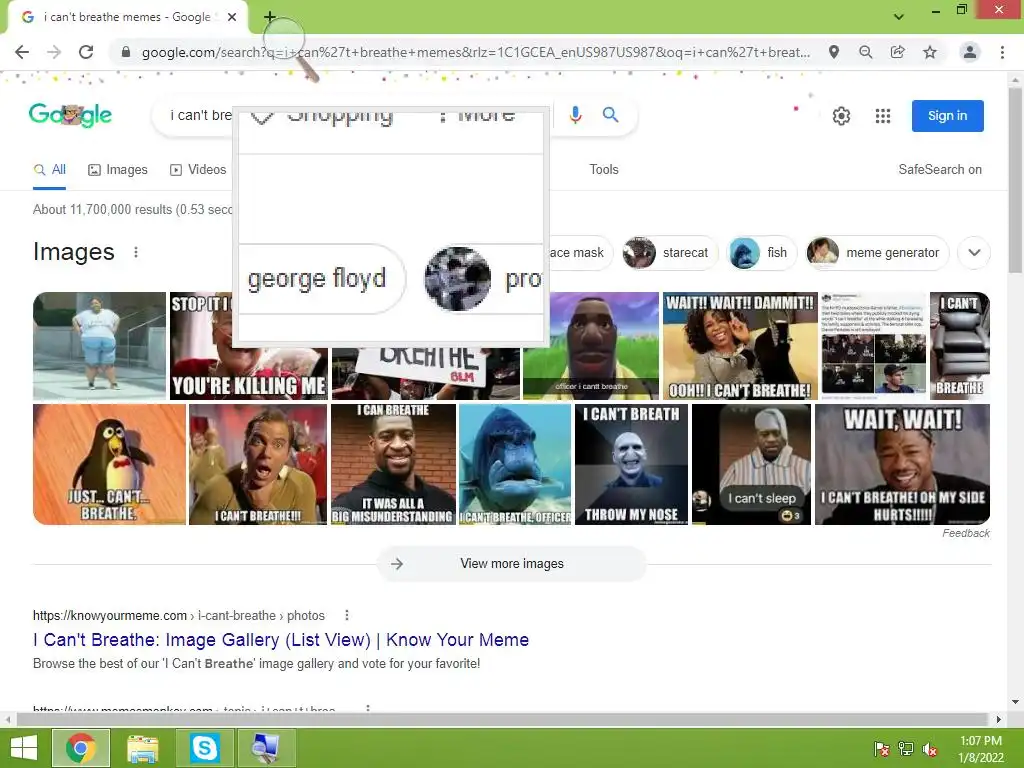Screen dimensions: 1024x768
Task: Open the taskbar clock showing 1:07 PM
Action: [980, 749]
